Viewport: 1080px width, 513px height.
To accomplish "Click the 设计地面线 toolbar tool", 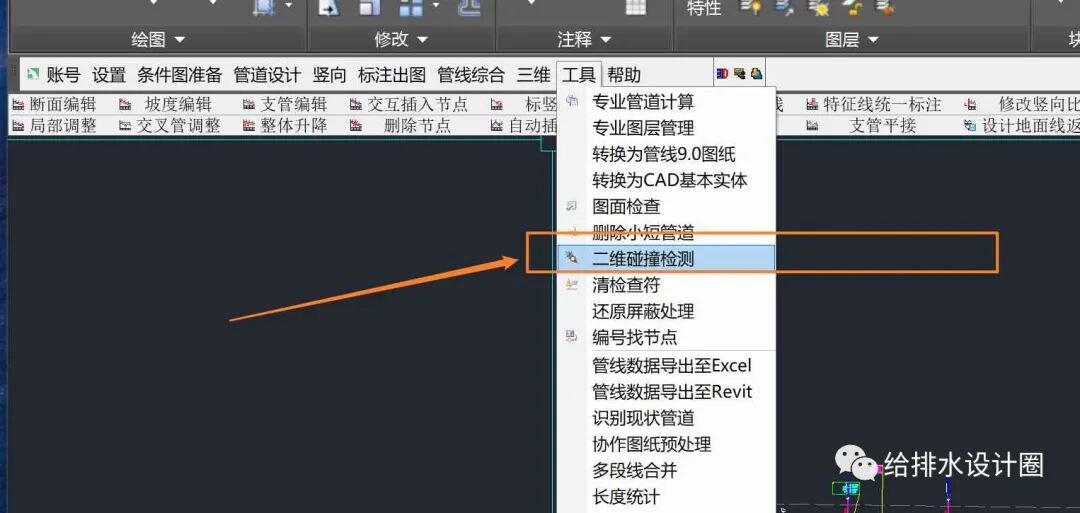I will click(1022, 125).
